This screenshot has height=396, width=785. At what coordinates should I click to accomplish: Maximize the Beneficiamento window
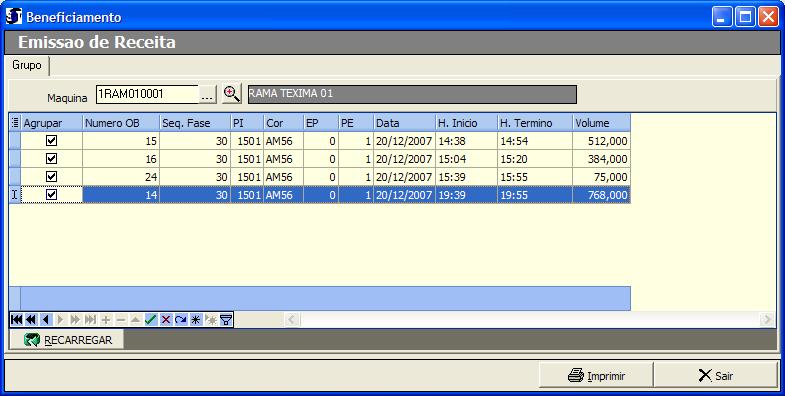coord(745,17)
